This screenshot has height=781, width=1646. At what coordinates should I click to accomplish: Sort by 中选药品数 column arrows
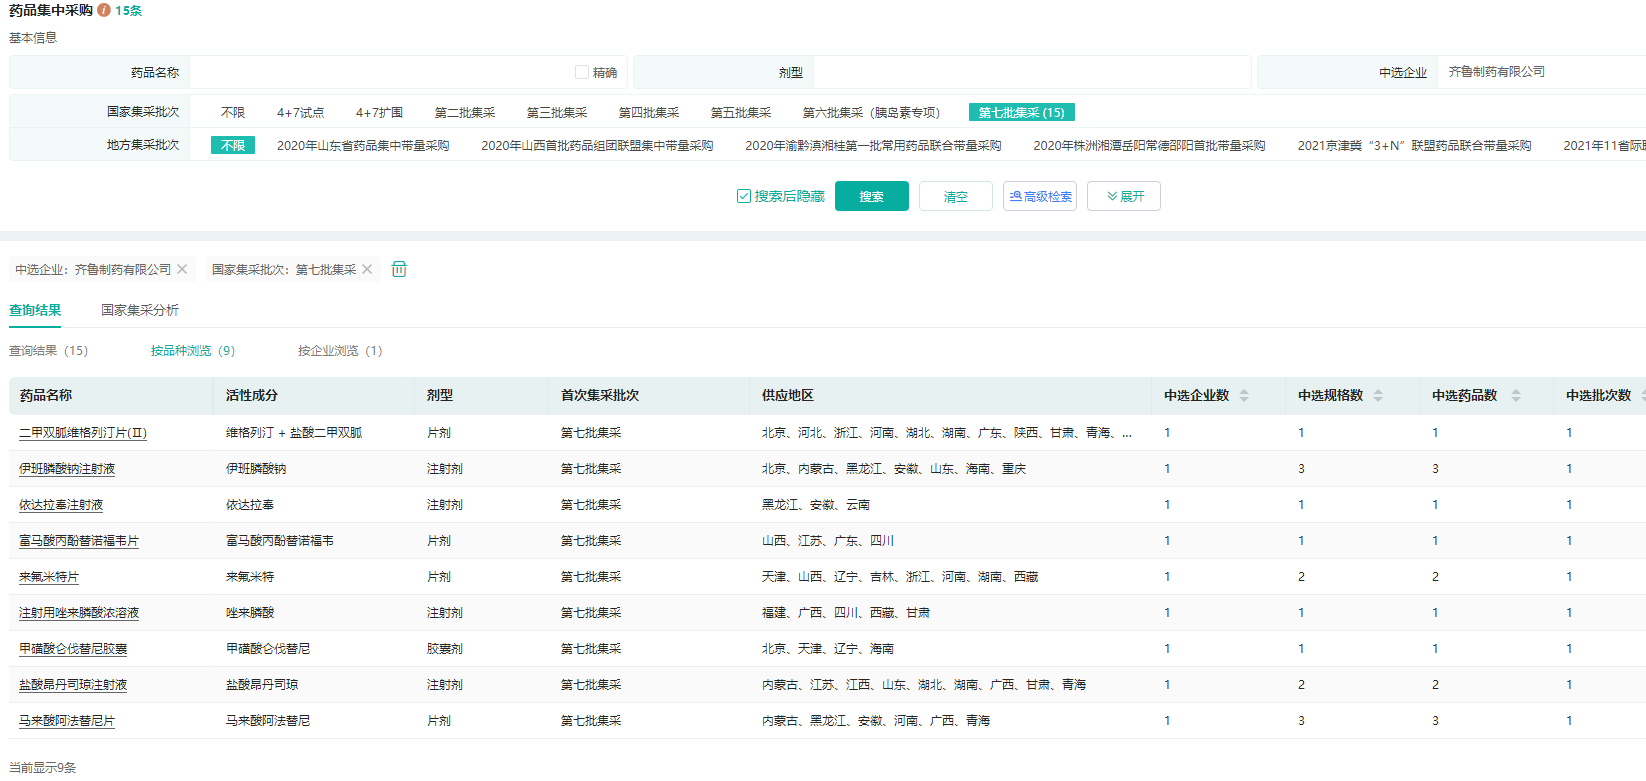click(x=1515, y=396)
